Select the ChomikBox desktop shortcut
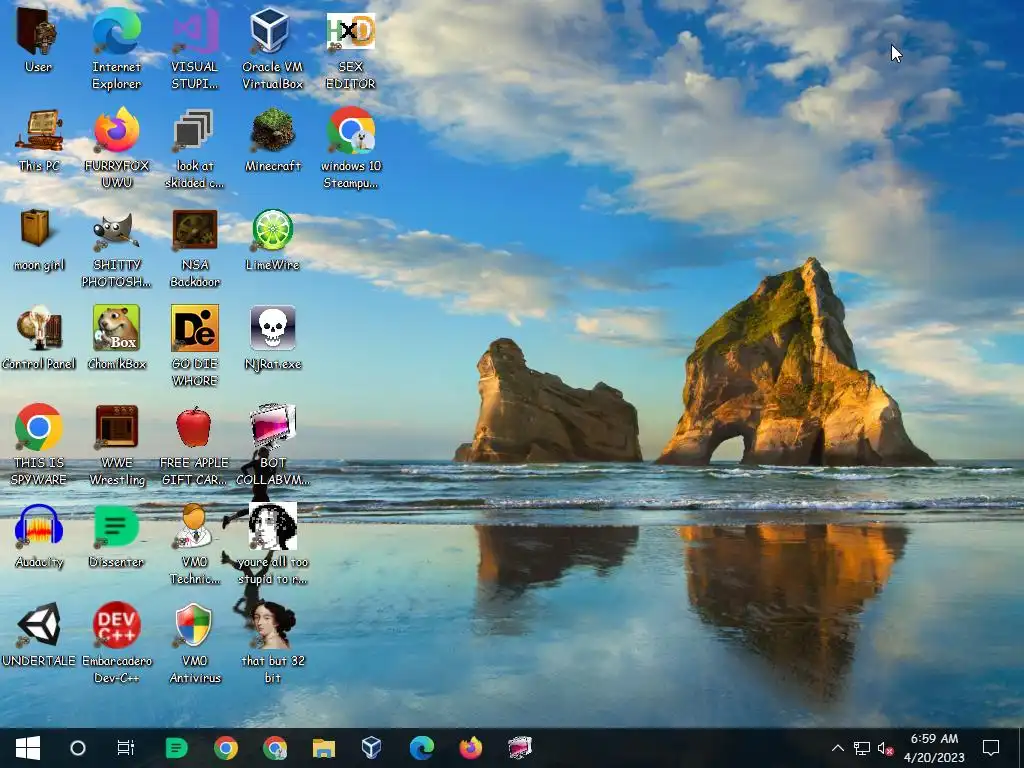 tap(116, 338)
